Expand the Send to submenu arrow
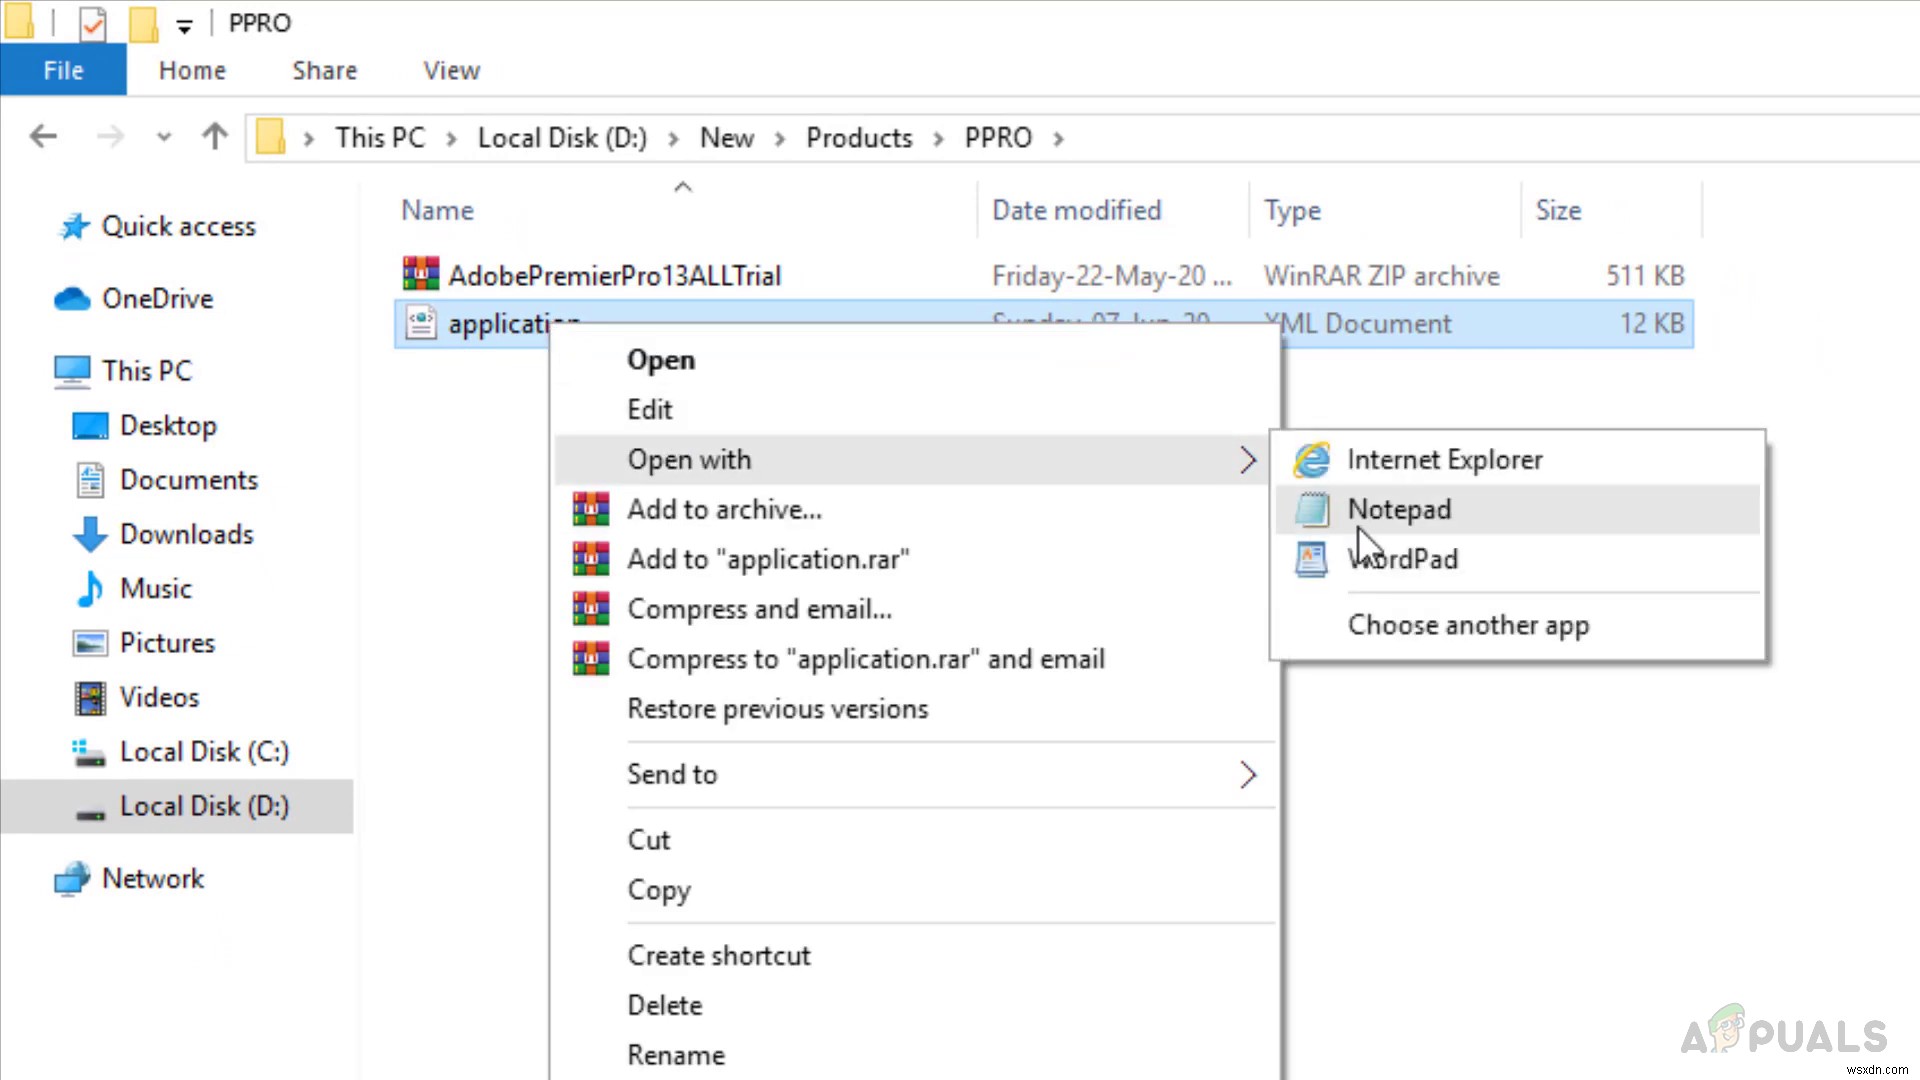 1246,775
